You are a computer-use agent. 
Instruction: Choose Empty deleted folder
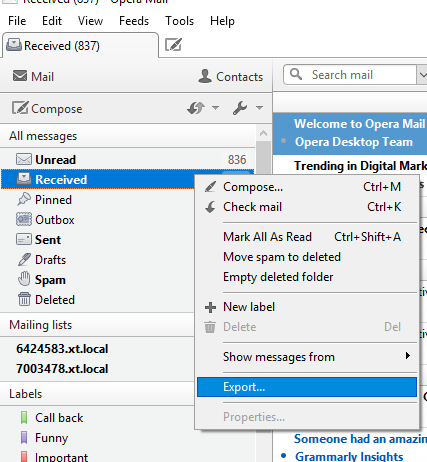(307, 277)
